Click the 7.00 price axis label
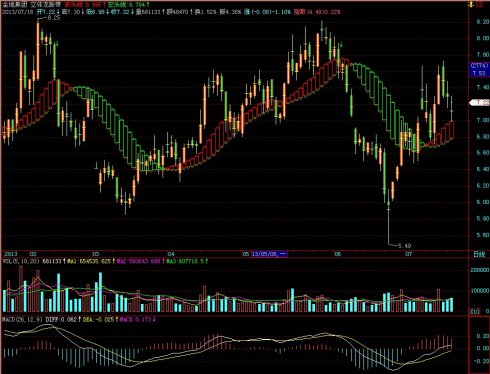 pos(483,120)
